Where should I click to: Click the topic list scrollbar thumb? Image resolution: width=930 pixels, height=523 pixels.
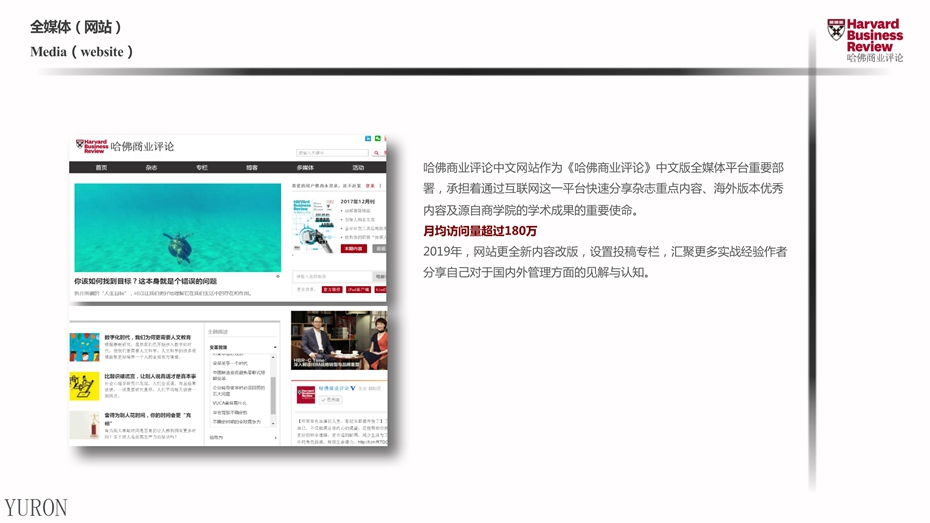273,396
